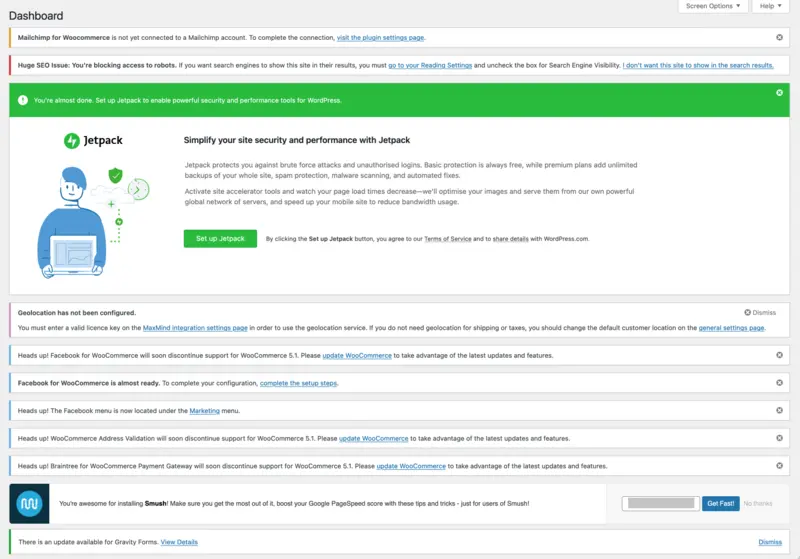Click don't want this site to show link

coord(698,65)
